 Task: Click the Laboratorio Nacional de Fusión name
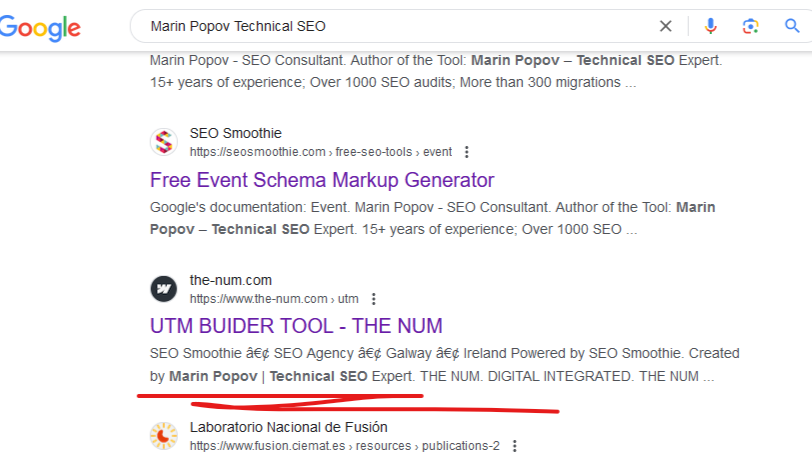pyautogui.click(x=288, y=427)
